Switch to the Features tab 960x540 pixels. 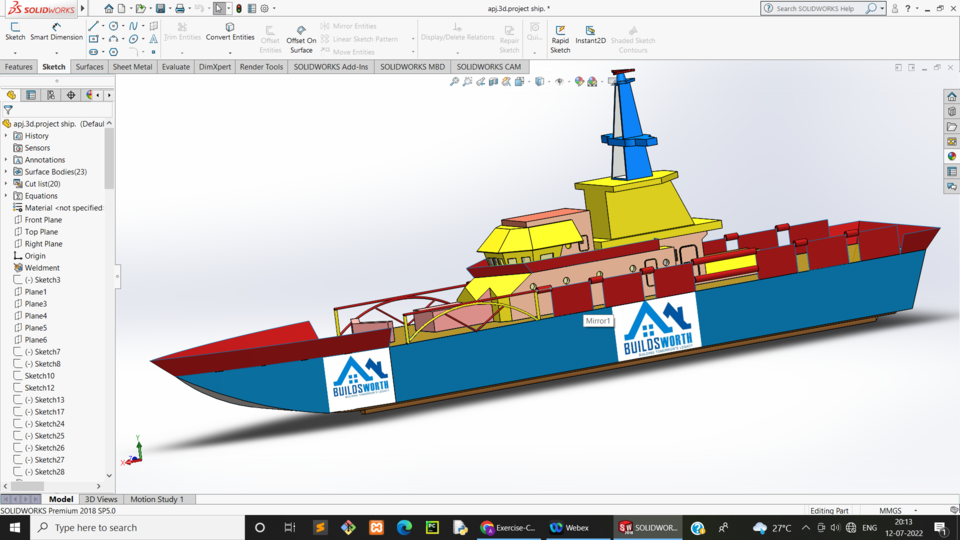click(18, 67)
